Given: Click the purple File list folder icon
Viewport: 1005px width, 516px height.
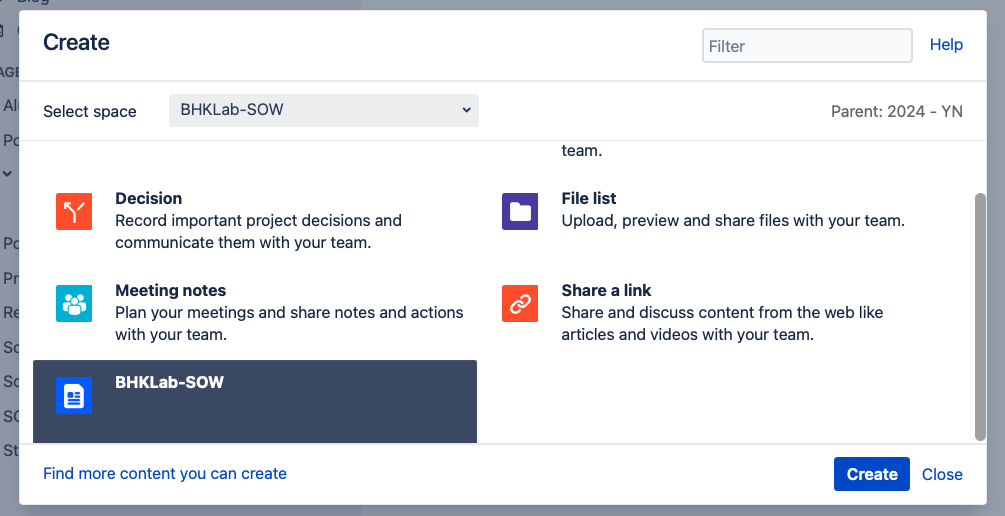Looking at the screenshot, I should click(x=520, y=211).
